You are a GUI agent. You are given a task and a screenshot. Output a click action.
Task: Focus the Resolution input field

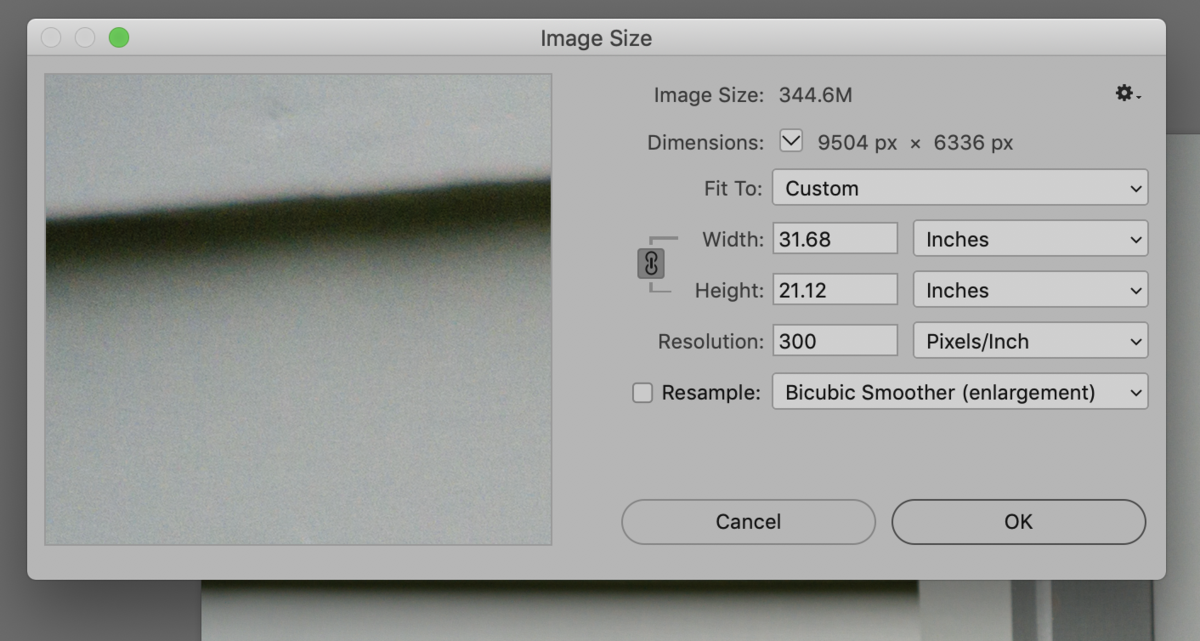835,341
